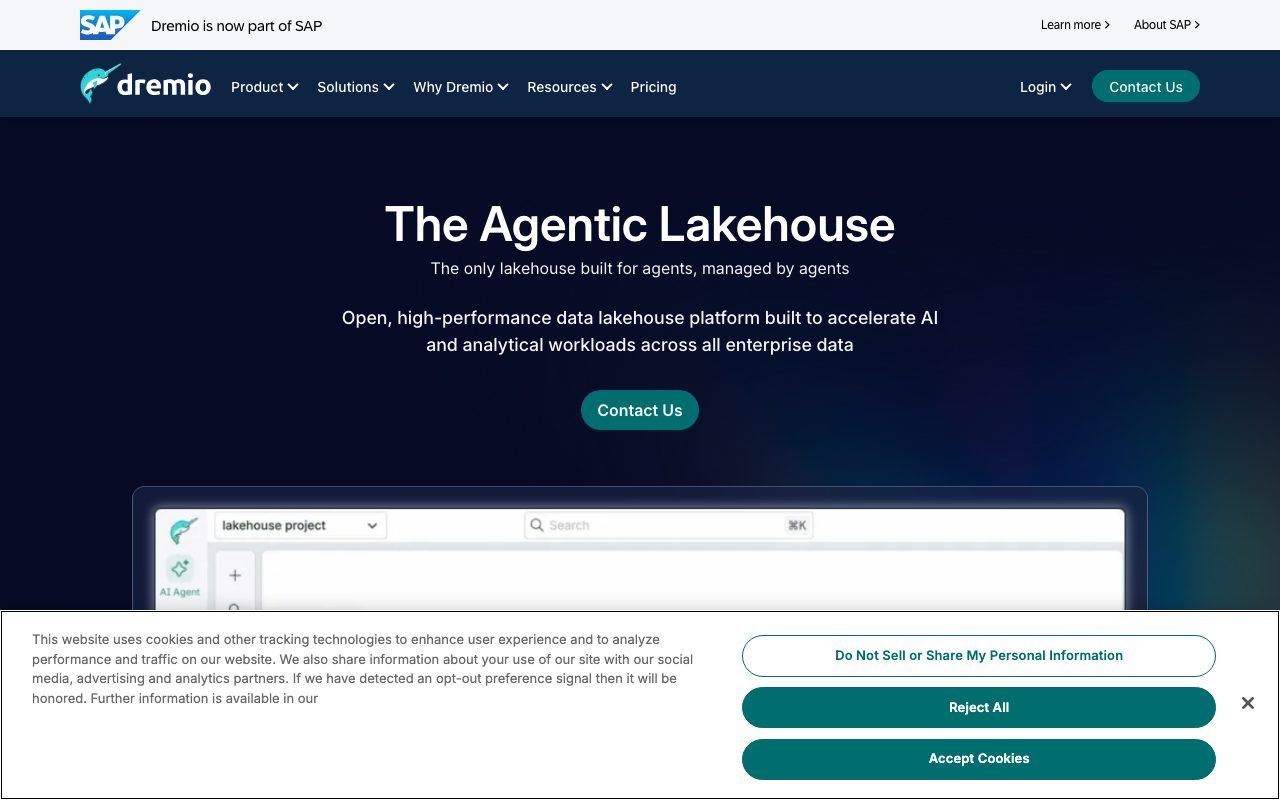
Task: Click the "The Agentic Lakehouse" heading
Action: 640,224
